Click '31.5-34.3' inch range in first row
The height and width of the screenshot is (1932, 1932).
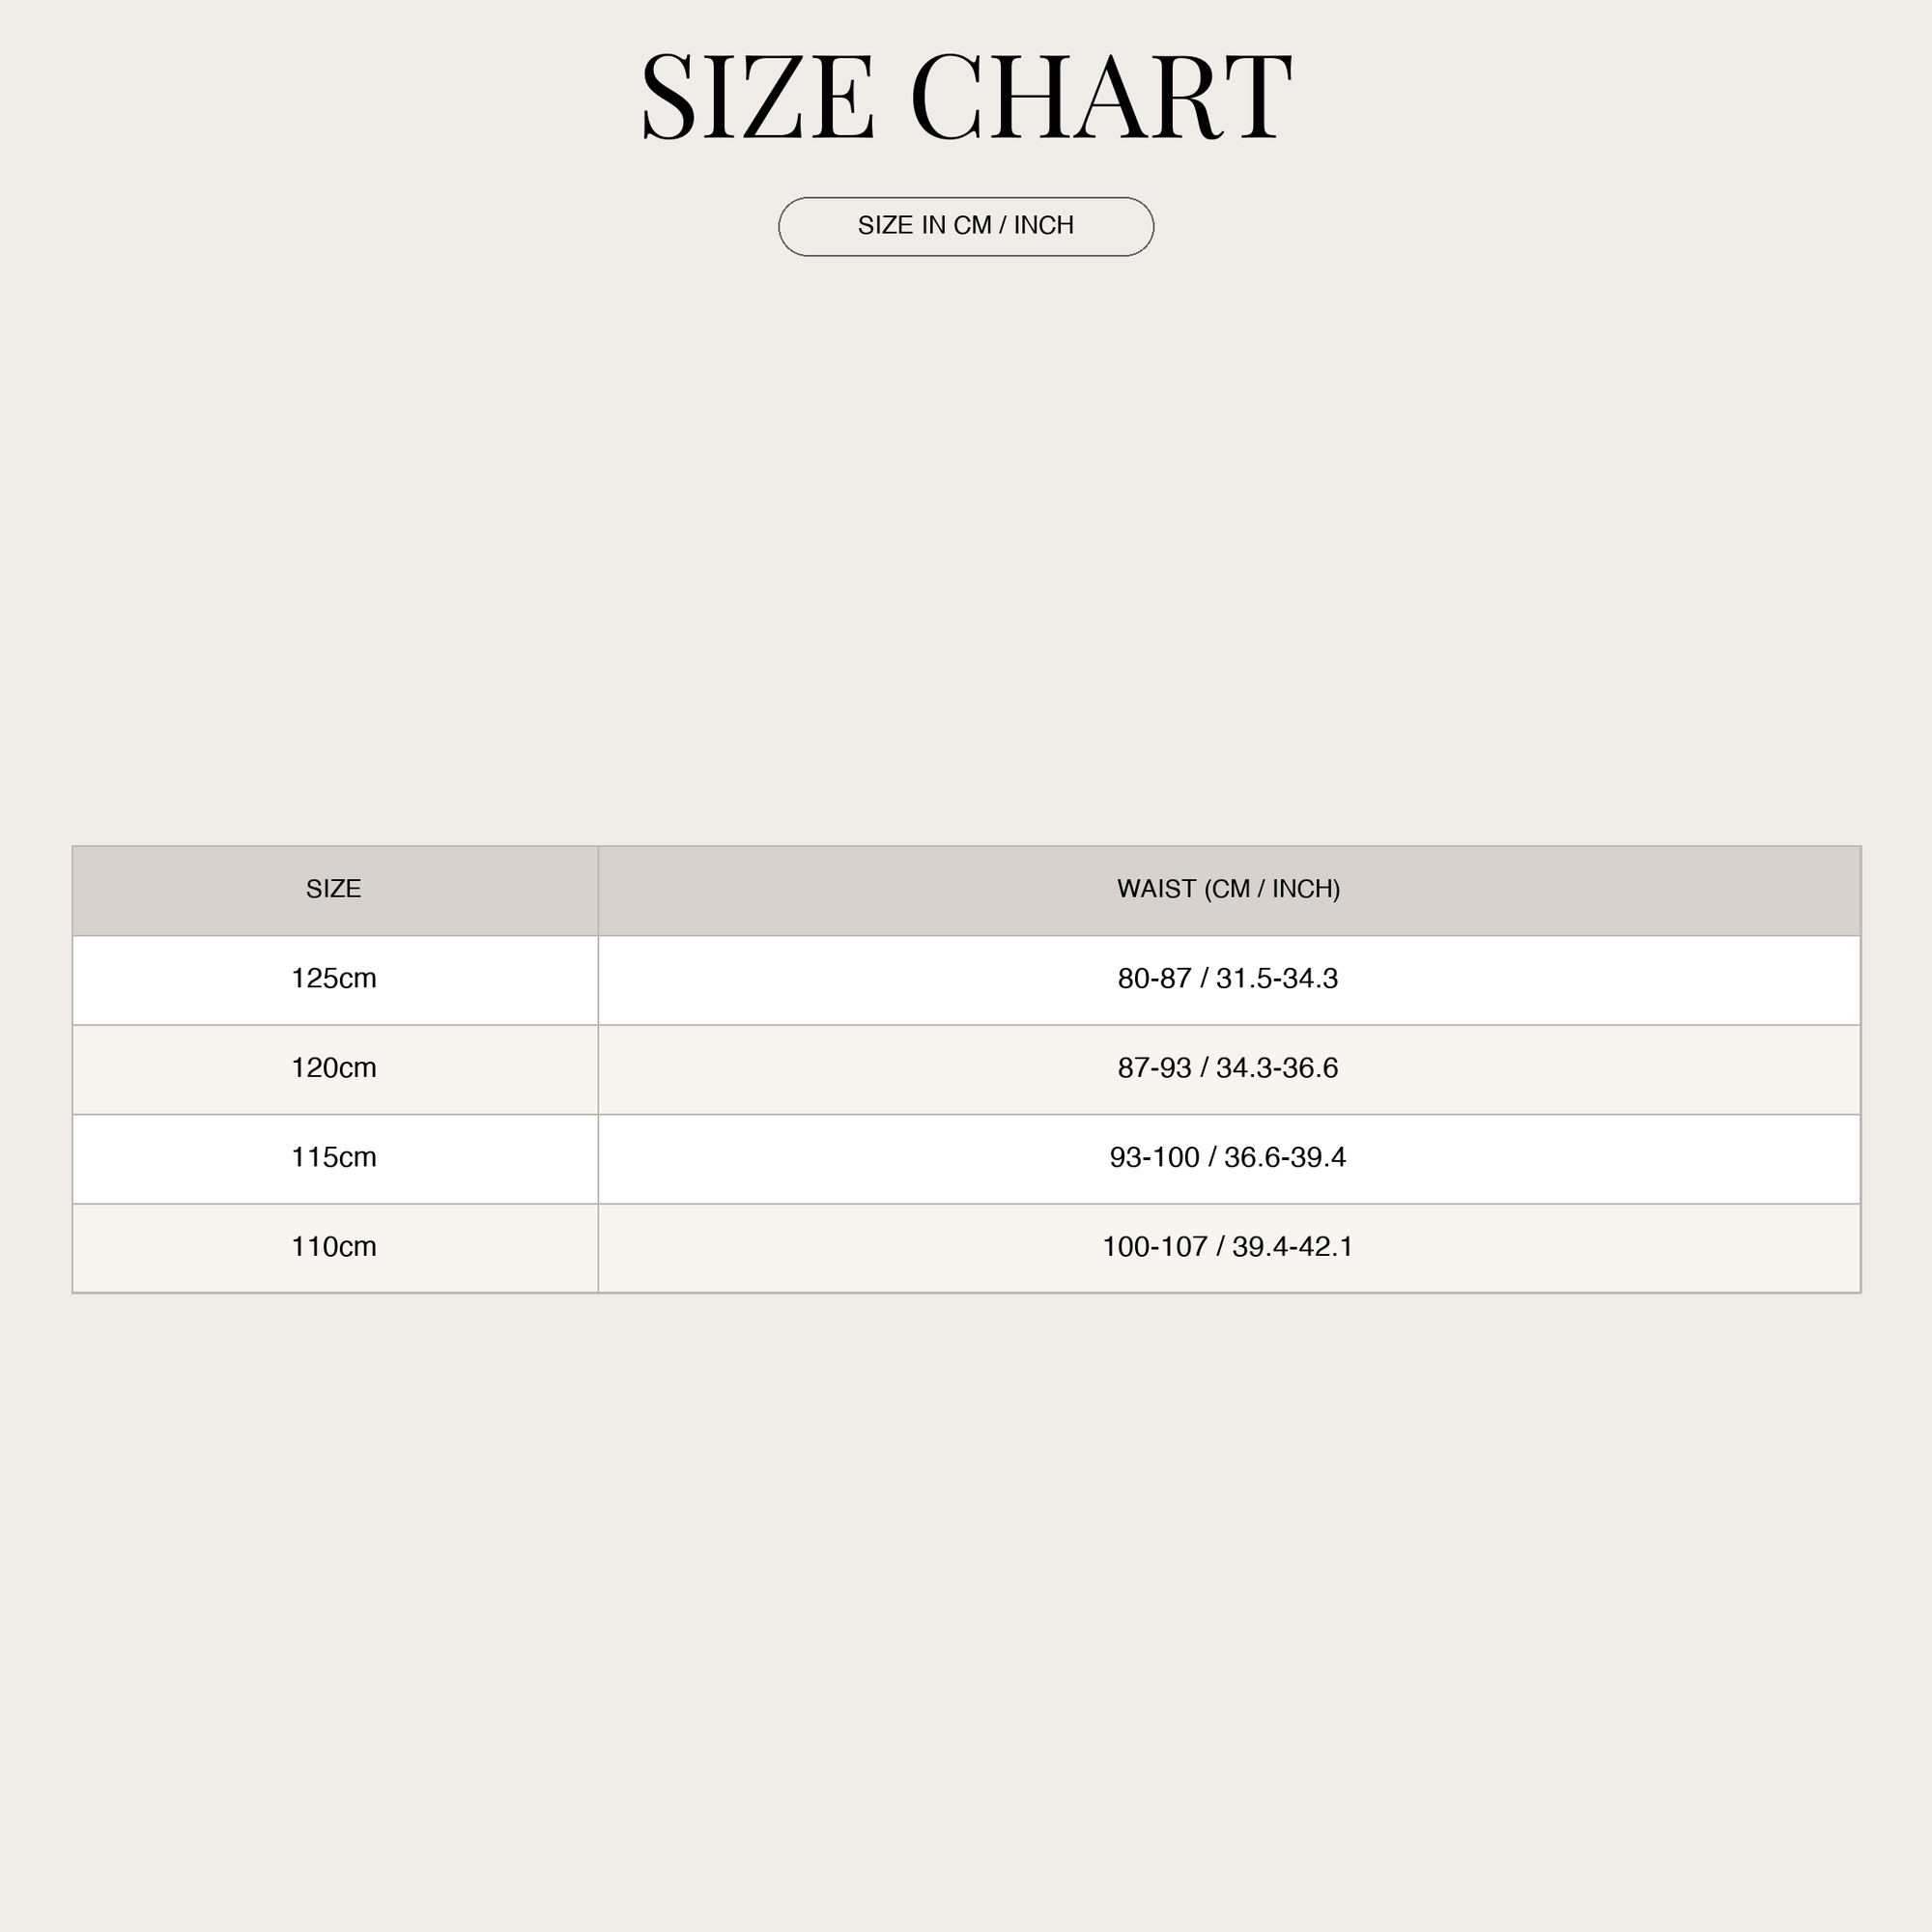1277,979
